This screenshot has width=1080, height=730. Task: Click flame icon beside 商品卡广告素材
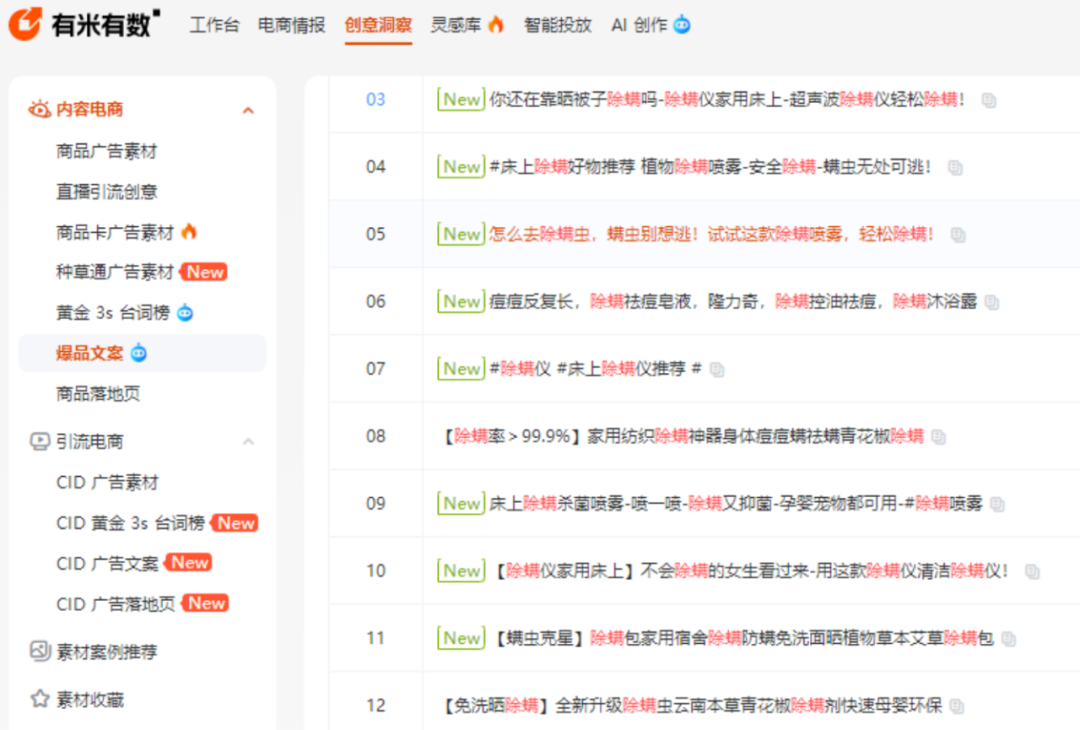click(x=189, y=231)
